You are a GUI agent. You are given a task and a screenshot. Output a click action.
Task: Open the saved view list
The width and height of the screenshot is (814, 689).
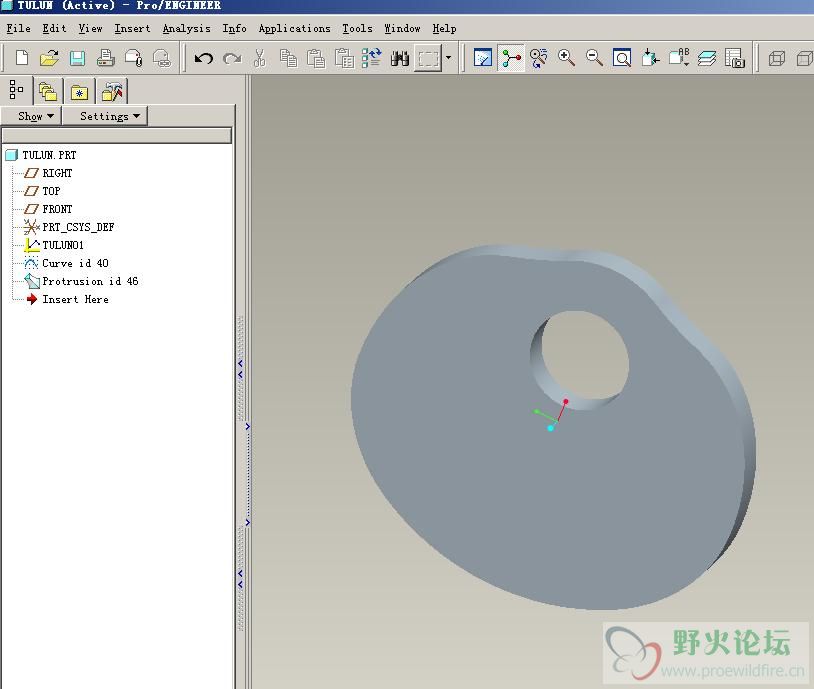[679, 58]
